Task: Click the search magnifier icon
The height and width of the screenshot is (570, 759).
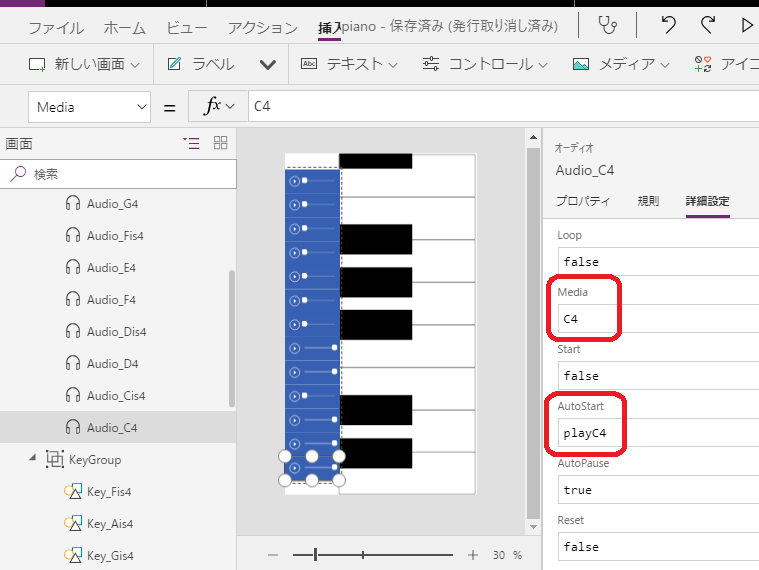Action: tap(18, 173)
